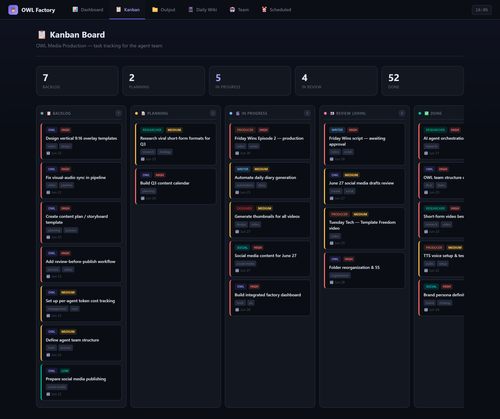Click DESIGNER badge on Generate thumbnails card
Screen dimensions: 500x419
[x=244, y=208]
